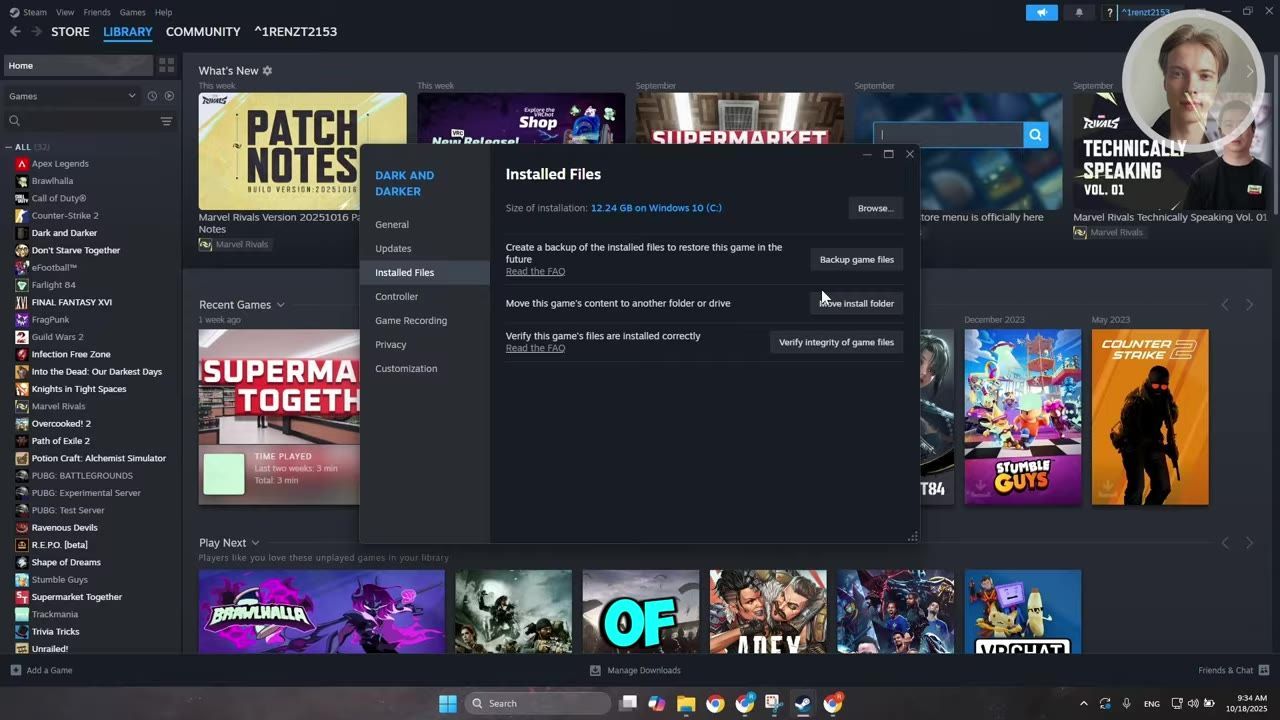Open the verify Read the FAQ link
Viewport: 1280px width, 720px height.
(535, 348)
